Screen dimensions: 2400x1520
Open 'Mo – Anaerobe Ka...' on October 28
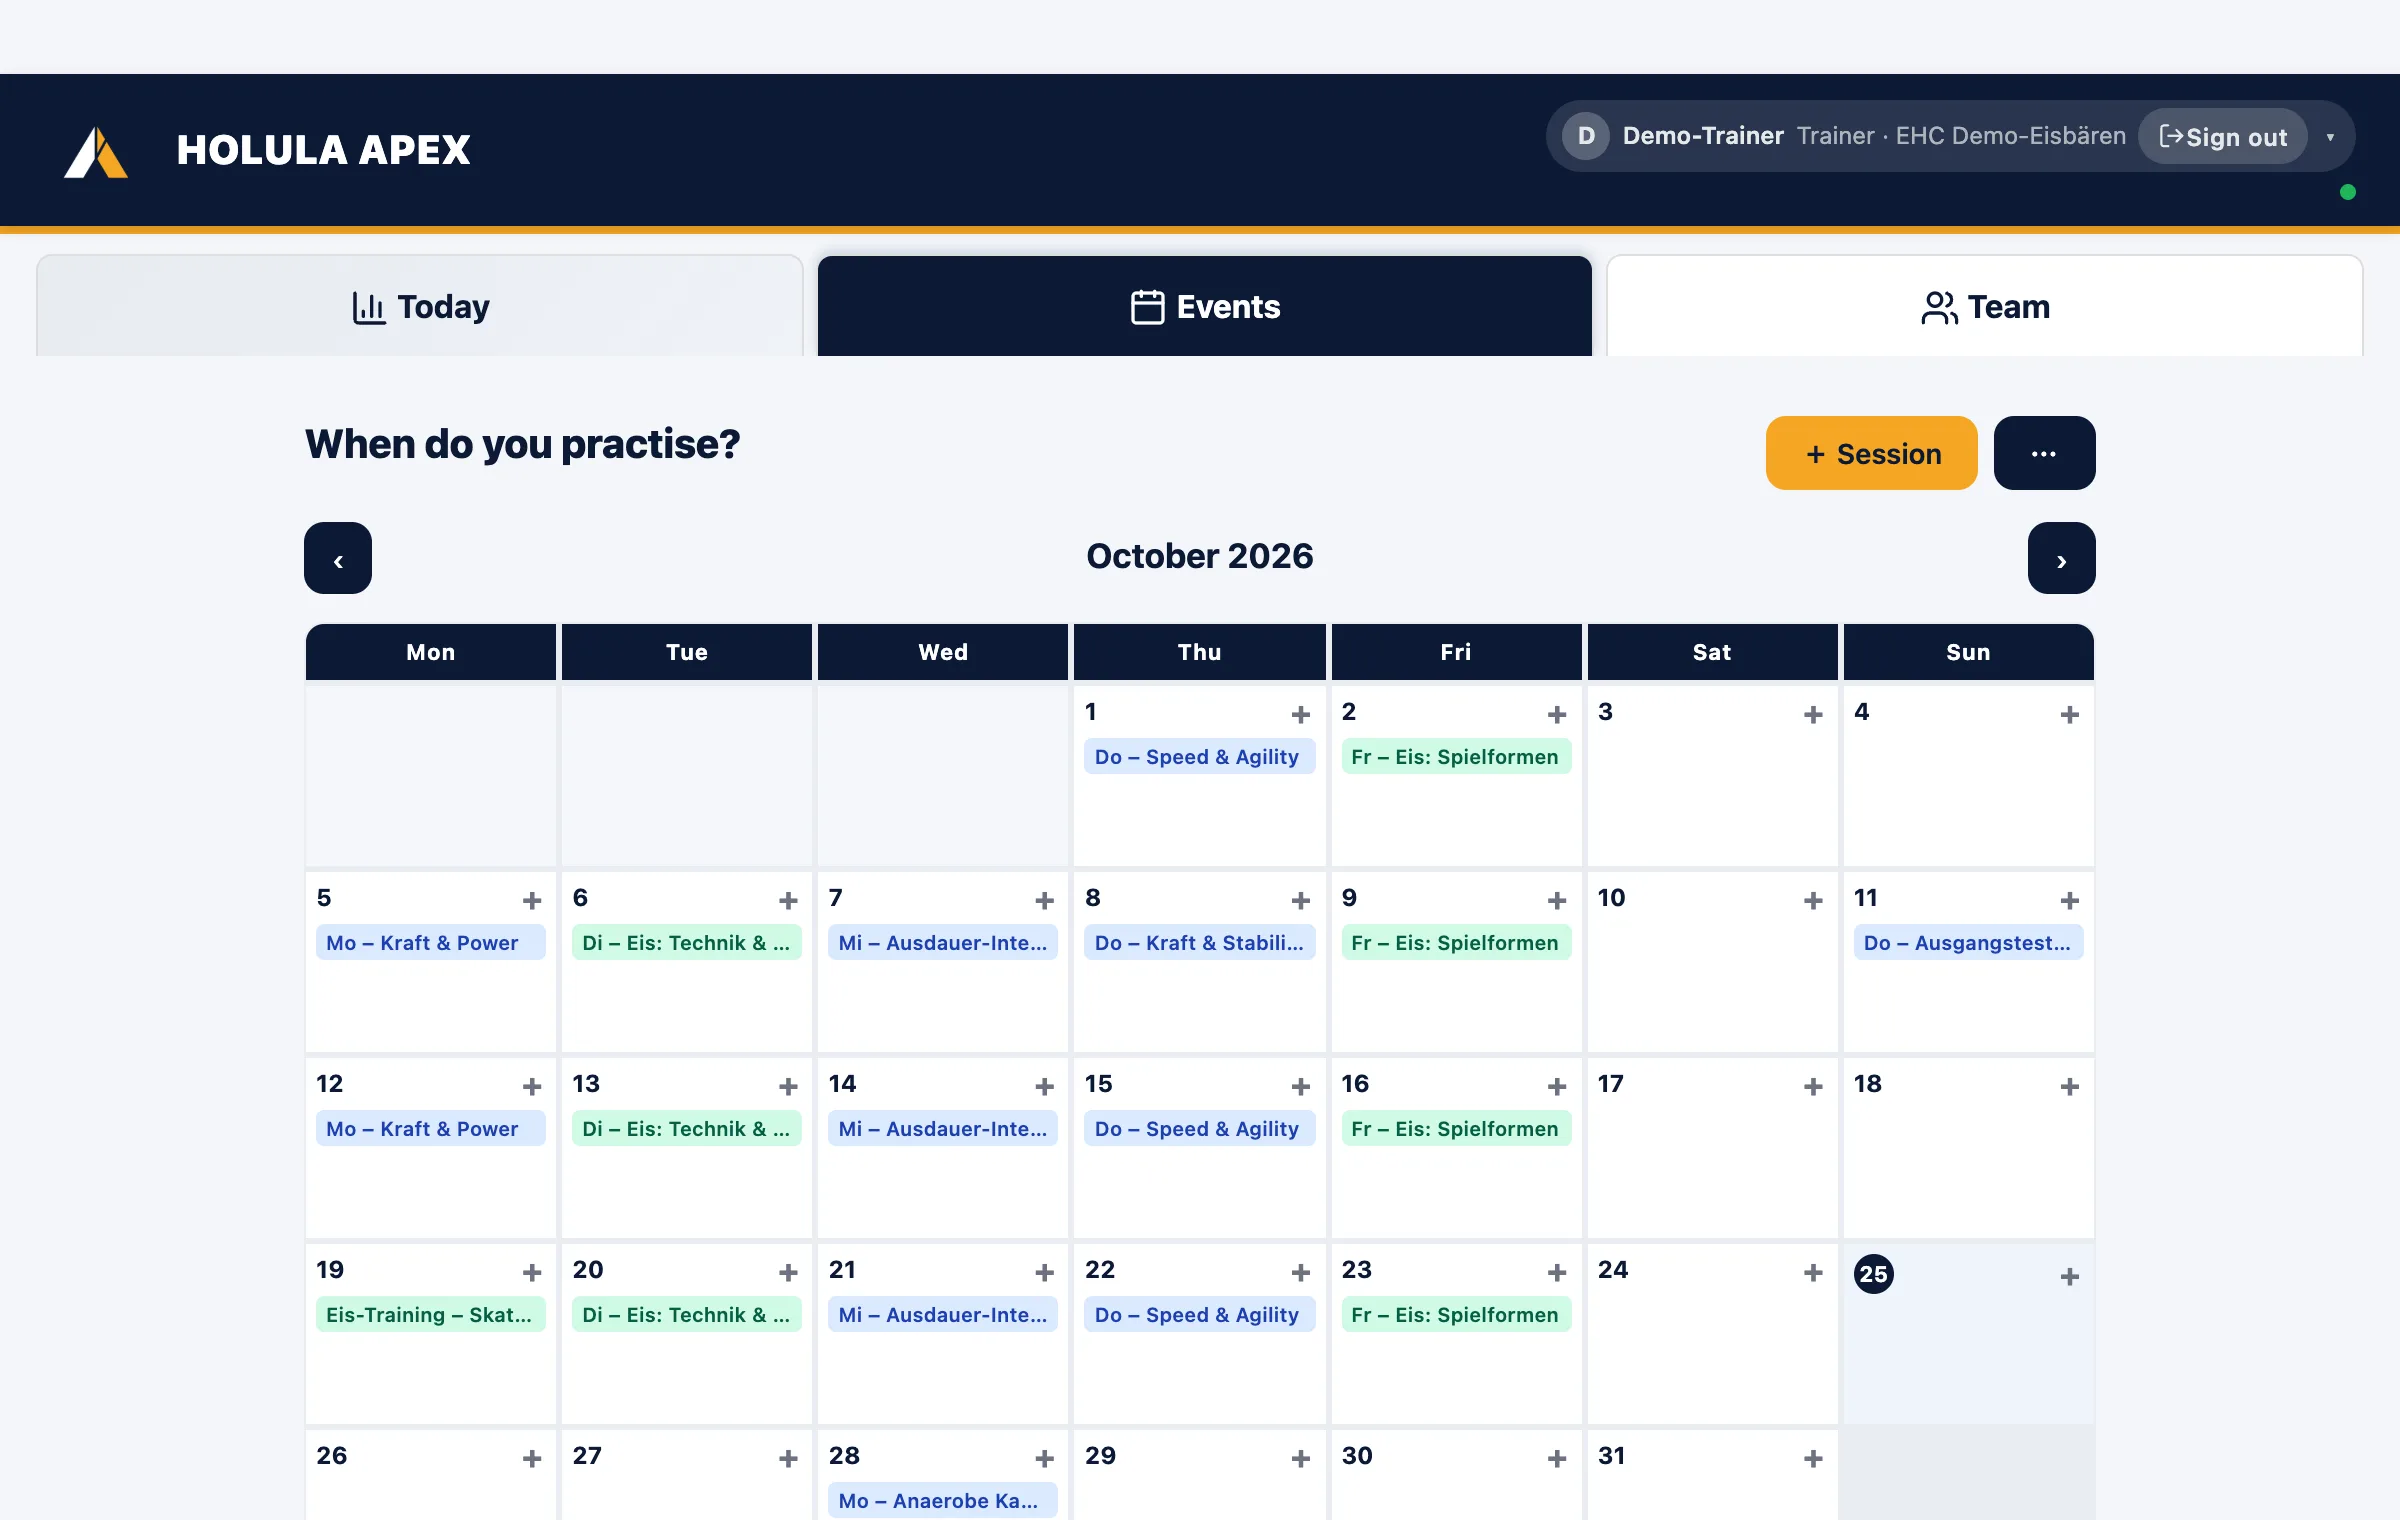click(x=943, y=1501)
